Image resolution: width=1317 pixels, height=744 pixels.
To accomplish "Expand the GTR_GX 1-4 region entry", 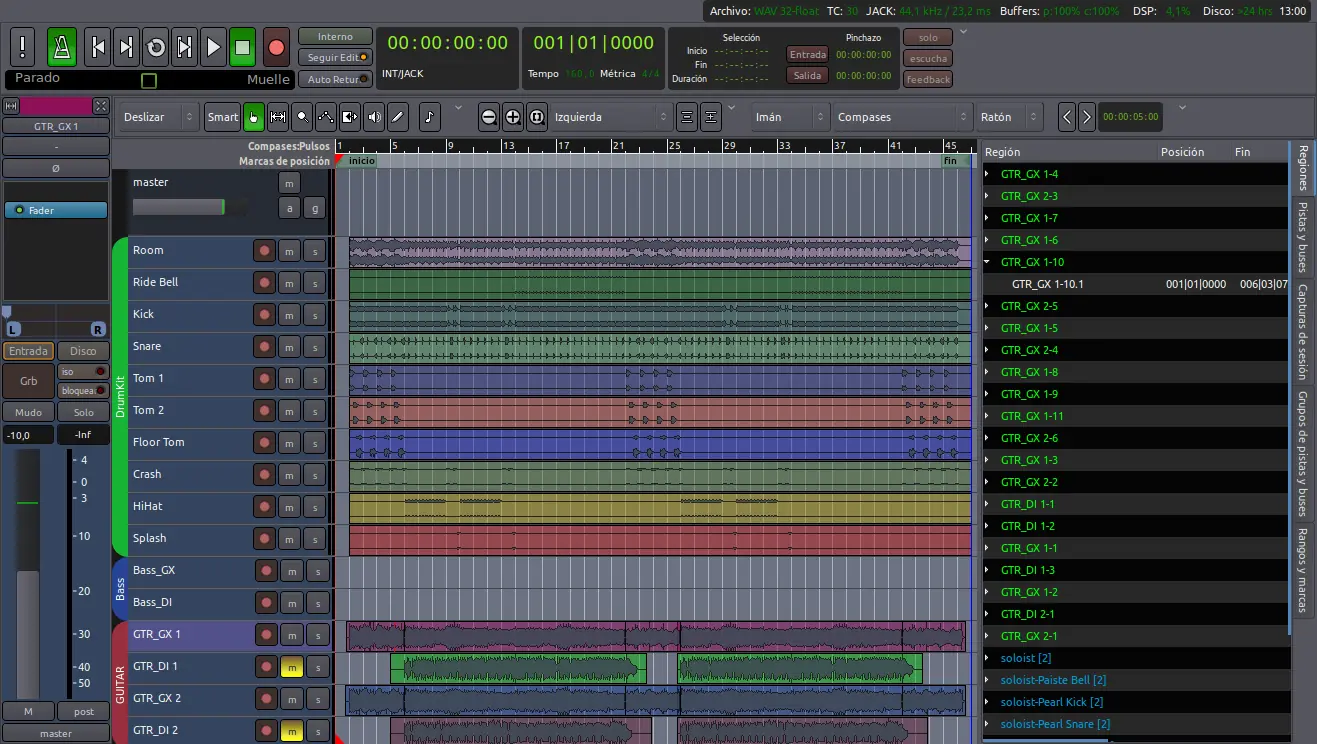I will pos(987,174).
